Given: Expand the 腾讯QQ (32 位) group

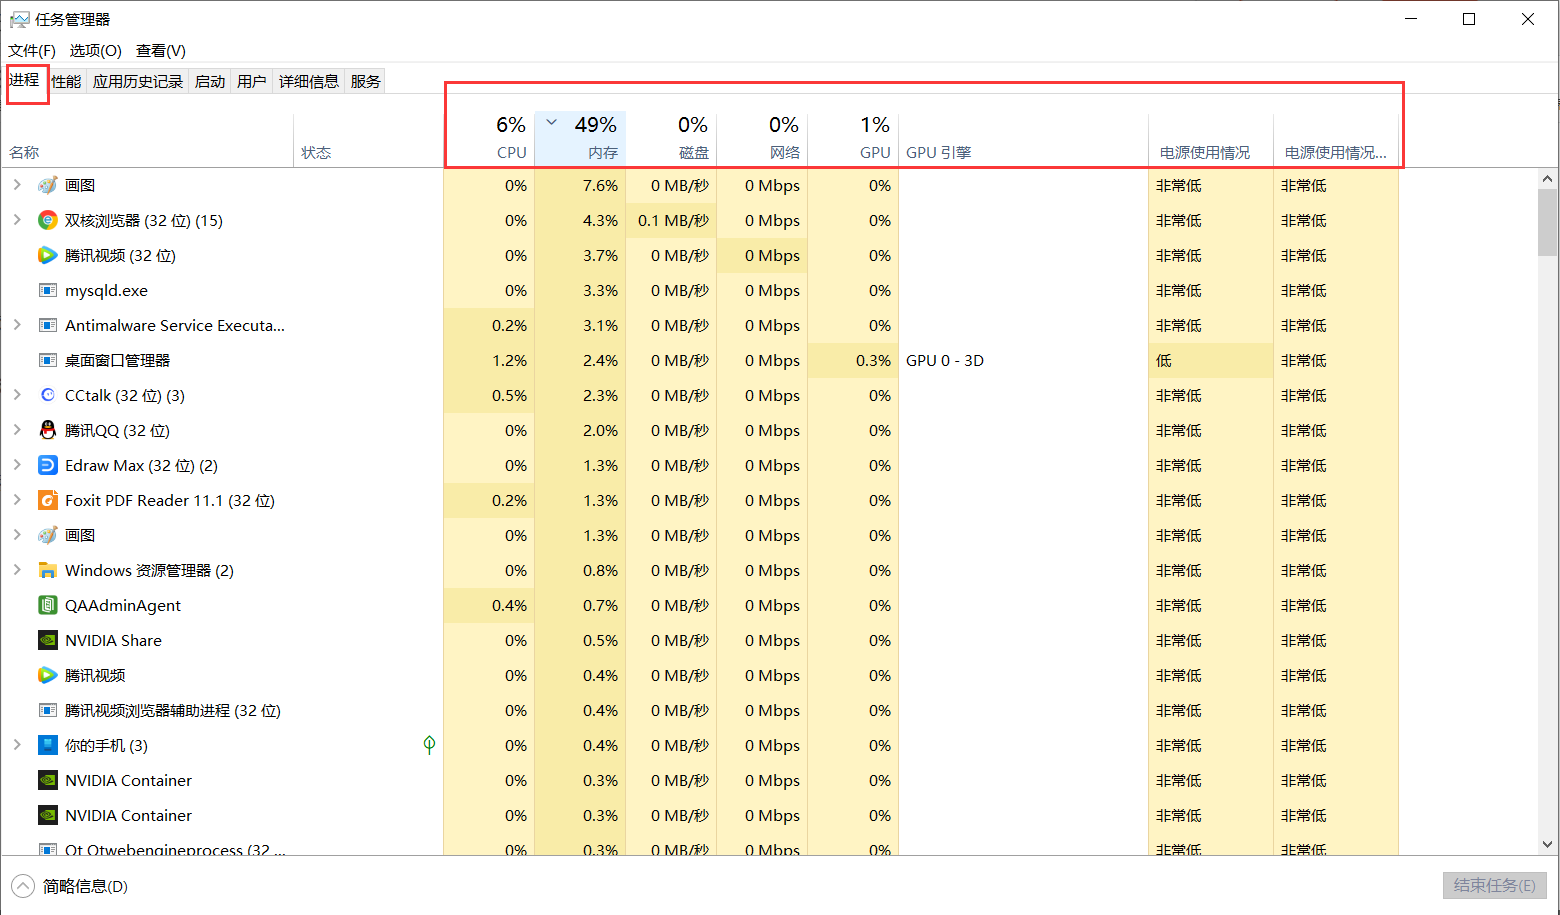Looking at the screenshot, I should pyautogui.click(x=17, y=430).
